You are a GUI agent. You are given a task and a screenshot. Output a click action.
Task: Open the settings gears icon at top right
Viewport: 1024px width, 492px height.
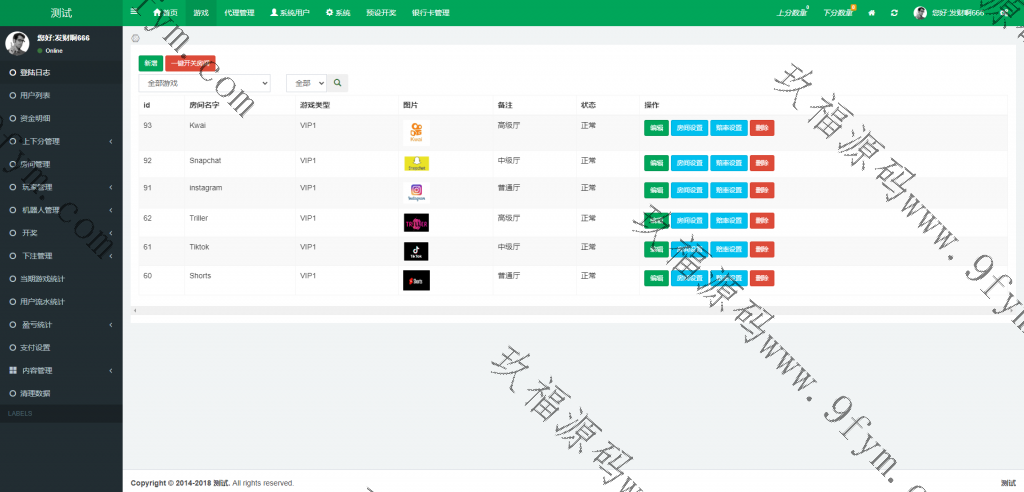tap(1005, 13)
